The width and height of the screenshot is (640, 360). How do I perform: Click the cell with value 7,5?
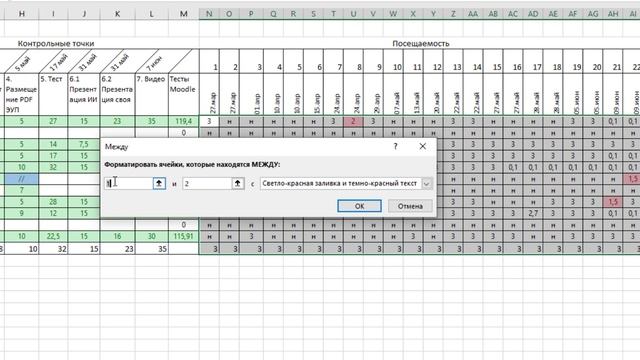84,144
